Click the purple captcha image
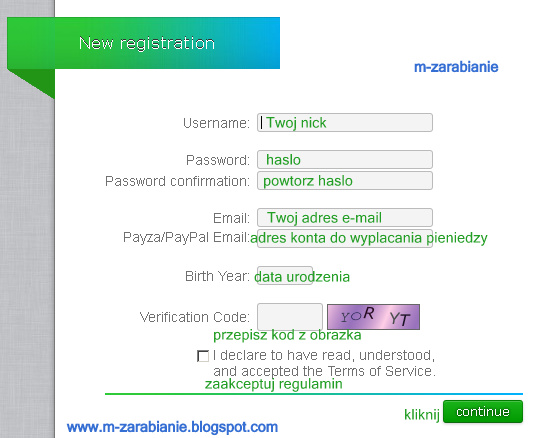This screenshot has height=438, width=542. point(373,317)
